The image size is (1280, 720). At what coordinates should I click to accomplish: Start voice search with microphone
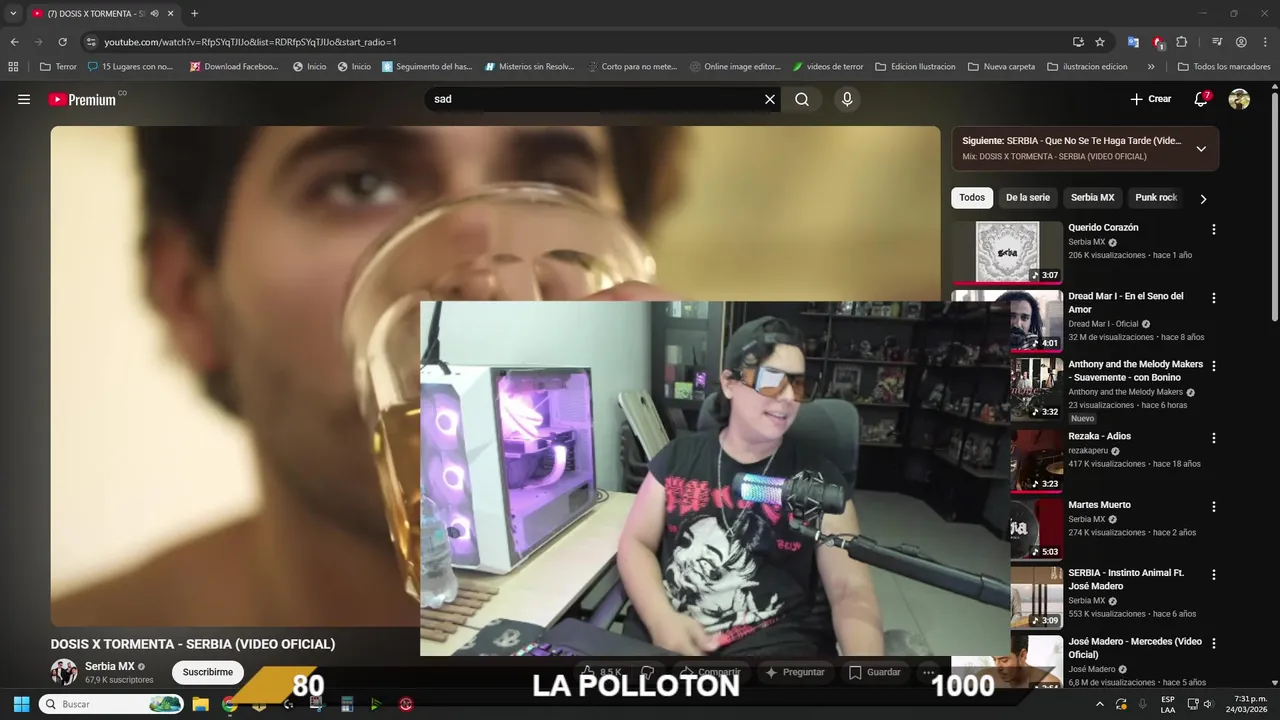[847, 99]
